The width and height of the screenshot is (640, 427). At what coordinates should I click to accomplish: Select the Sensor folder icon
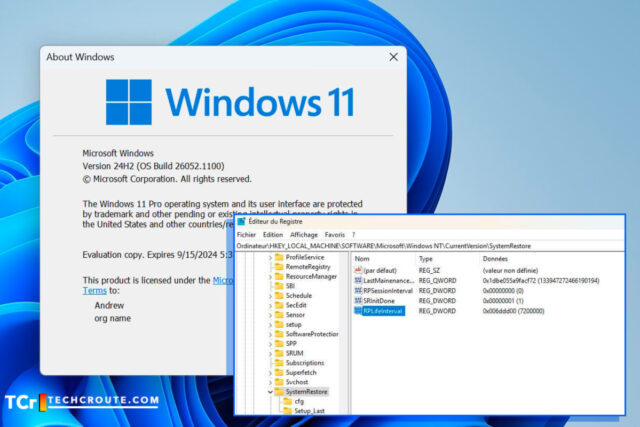(x=279, y=315)
